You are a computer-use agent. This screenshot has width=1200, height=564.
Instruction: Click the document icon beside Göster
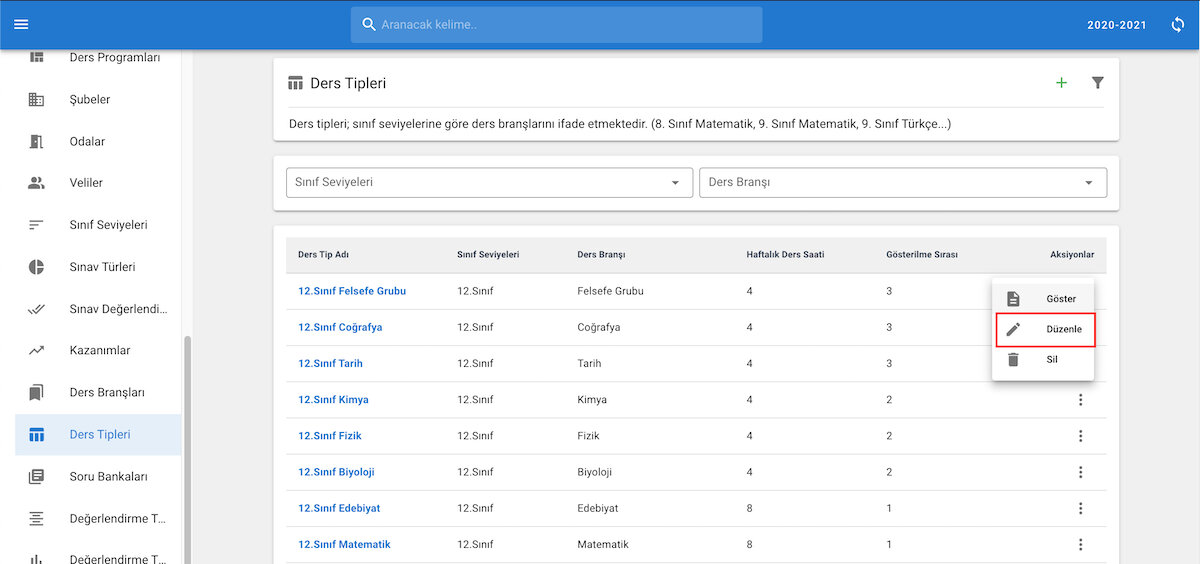(x=1013, y=299)
